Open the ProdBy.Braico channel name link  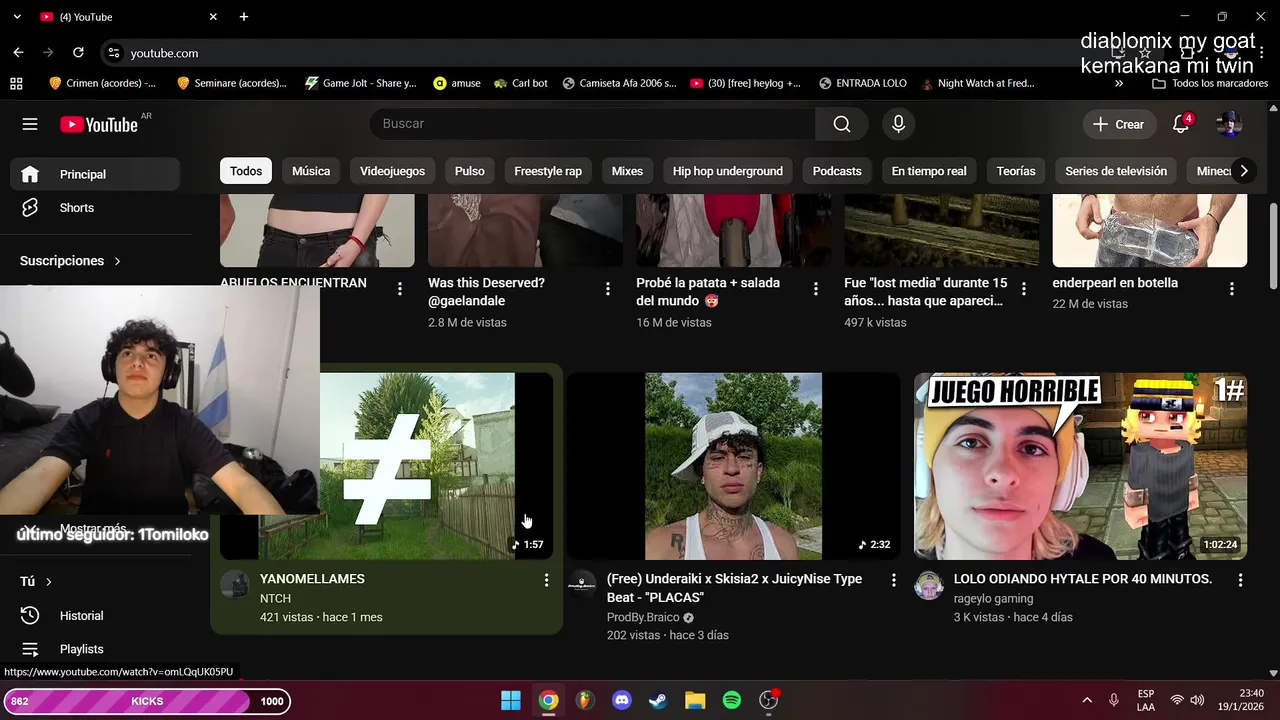643,617
